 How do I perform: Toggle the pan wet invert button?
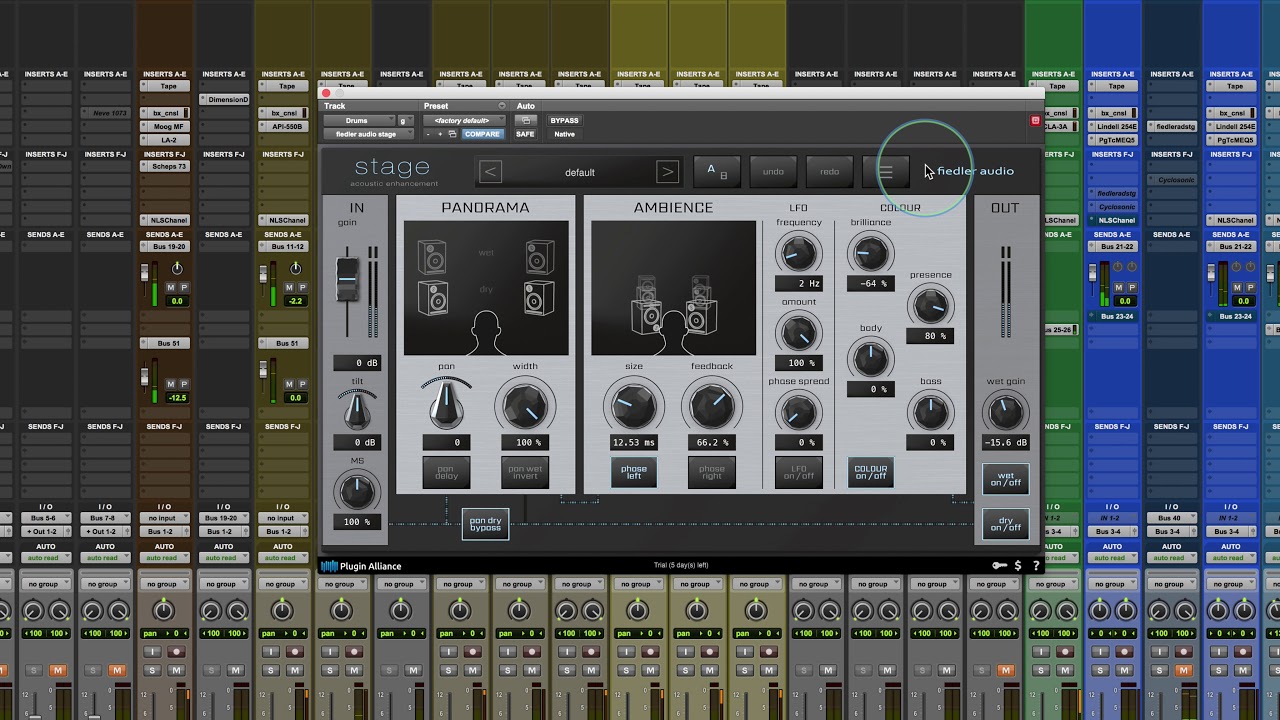525,472
